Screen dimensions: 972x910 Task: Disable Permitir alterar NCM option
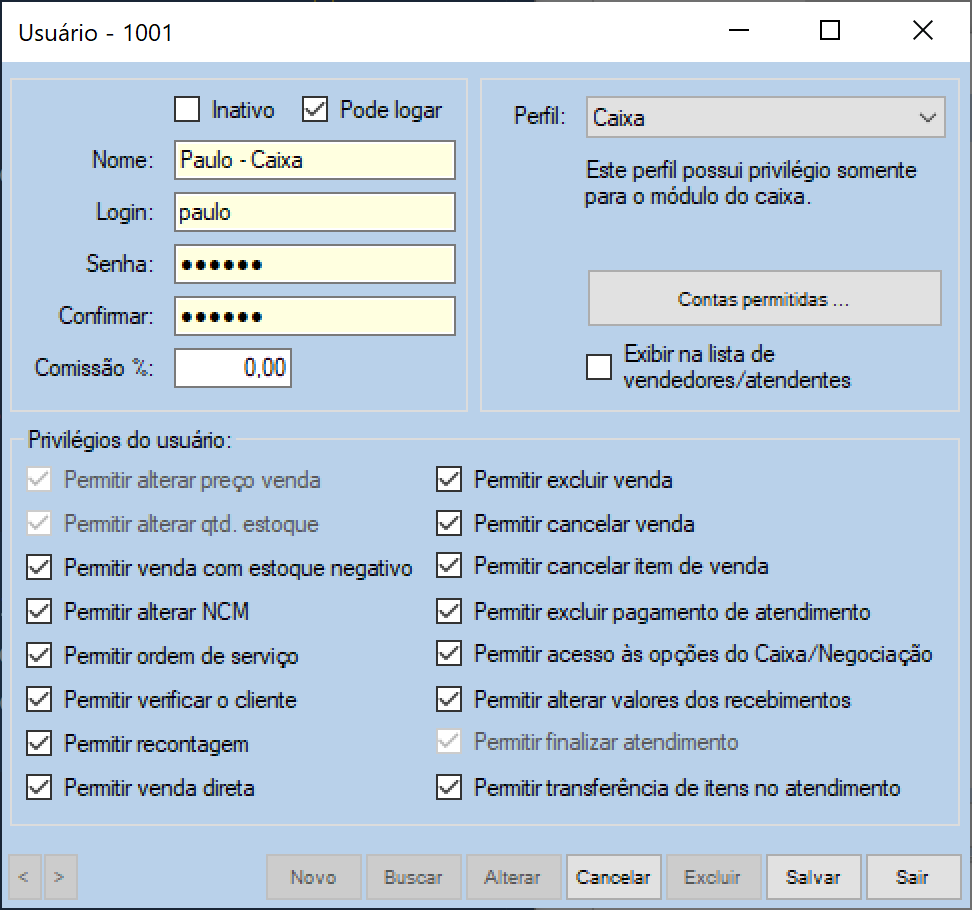pyautogui.click(x=39, y=612)
